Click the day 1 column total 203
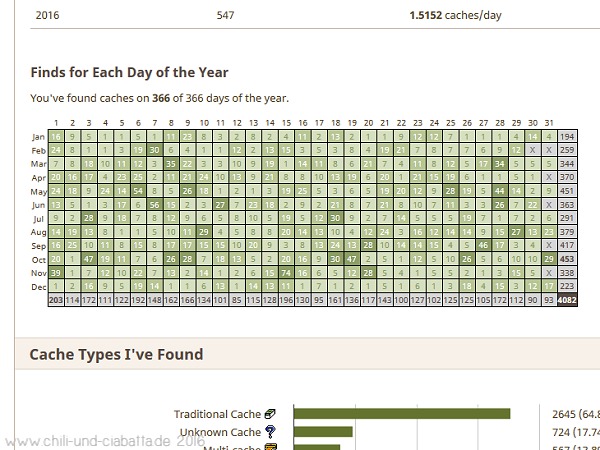This screenshot has width=600, height=450. click(56, 300)
